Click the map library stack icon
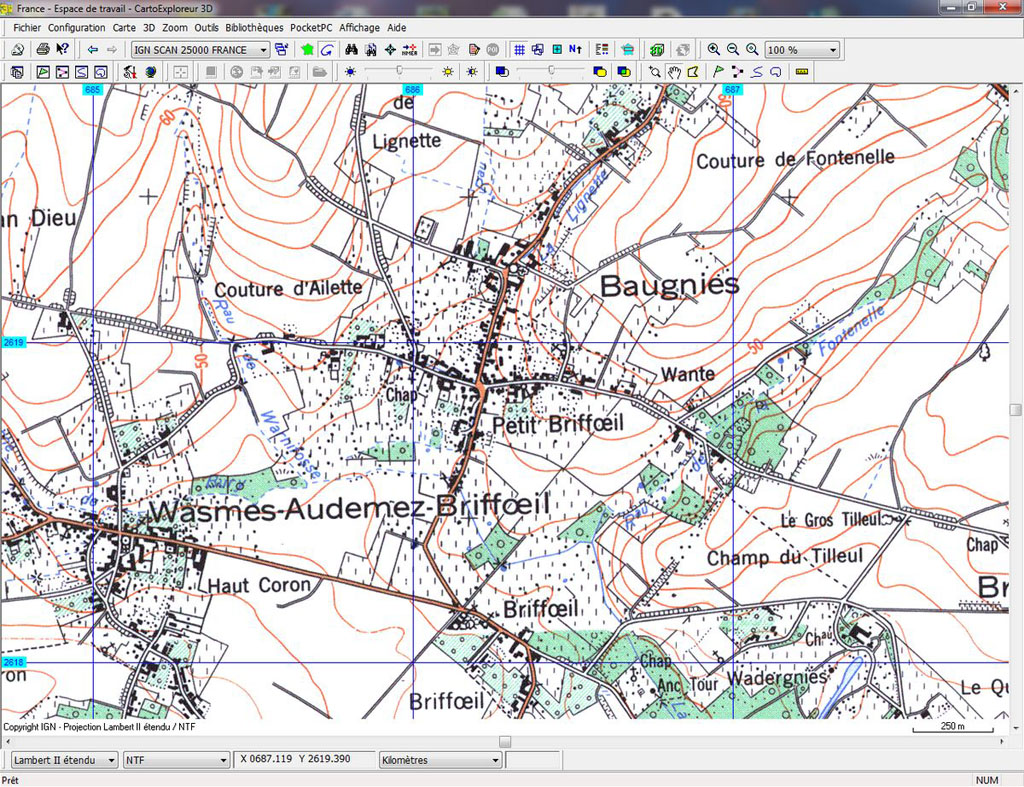This screenshot has width=1024, height=787. [17, 72]
